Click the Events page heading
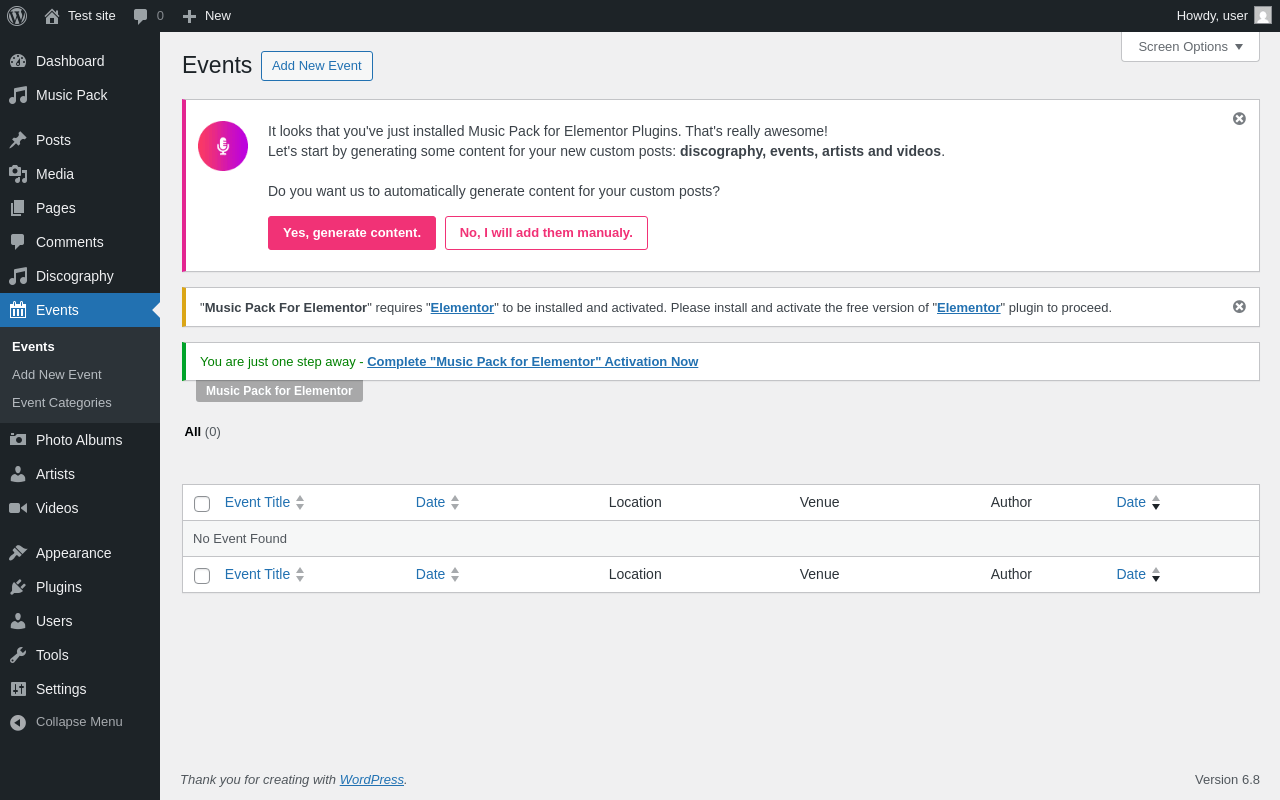 (217, 66)
